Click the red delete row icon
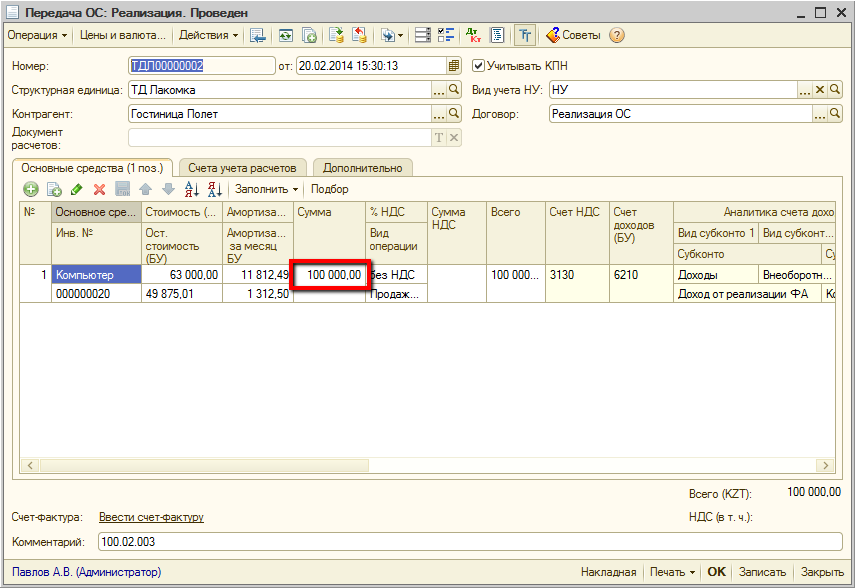 pyautogui.click(x=99, y=189)
